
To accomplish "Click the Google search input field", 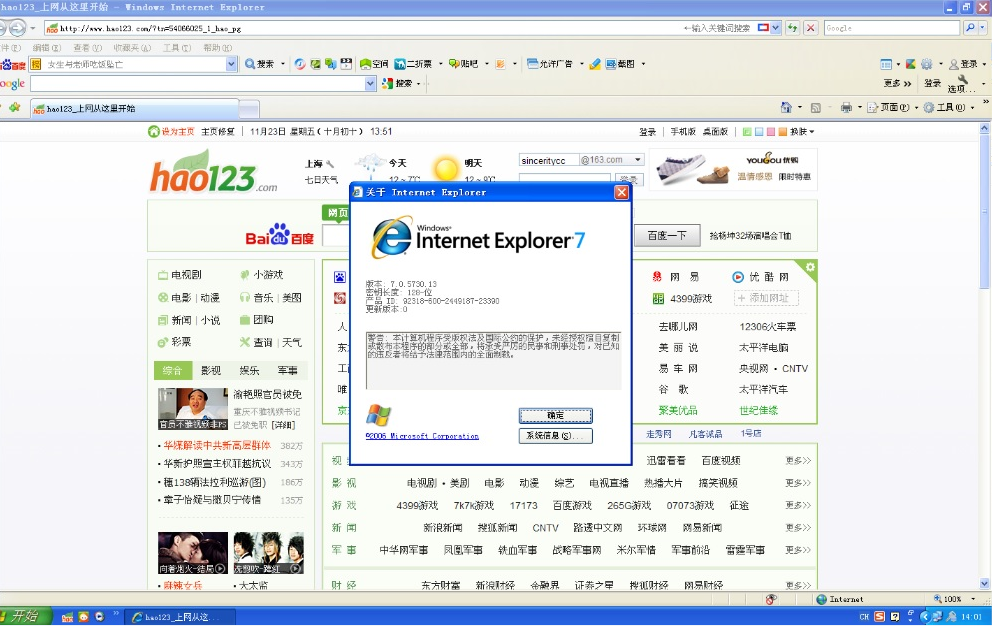I will click(x=892, y=28).
